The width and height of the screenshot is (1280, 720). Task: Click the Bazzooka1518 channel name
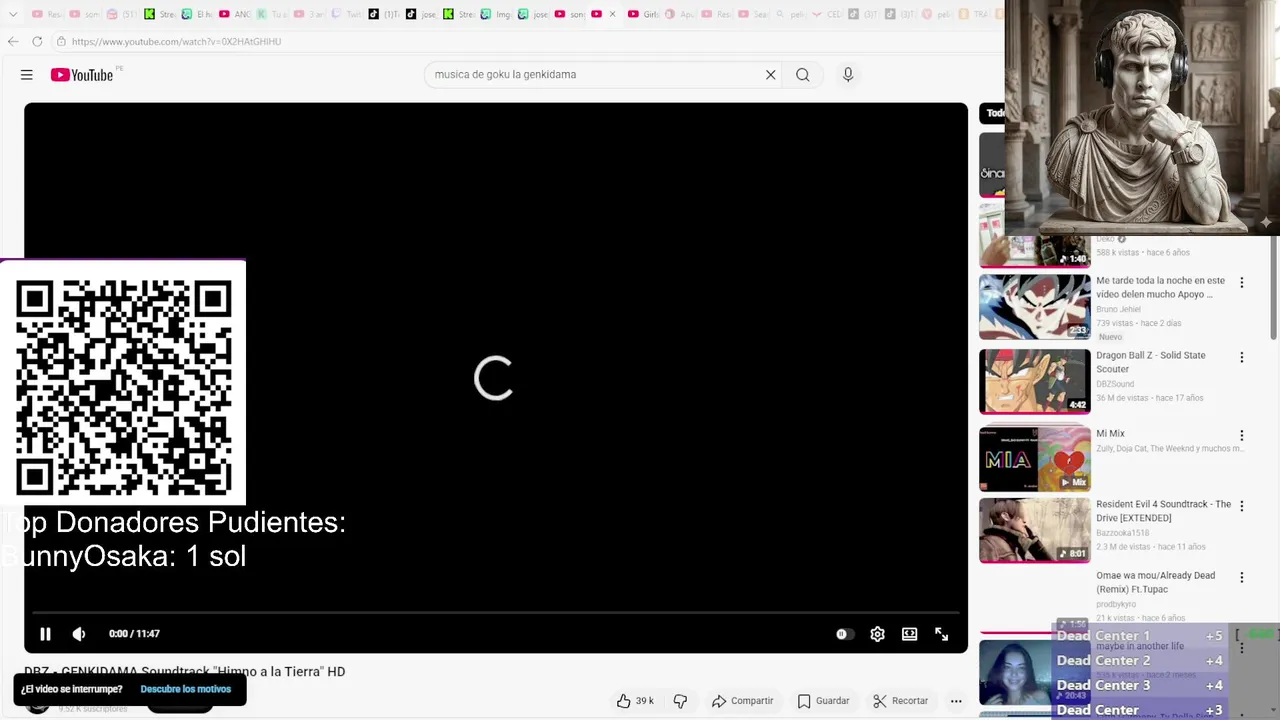(x=1123, y=533)
